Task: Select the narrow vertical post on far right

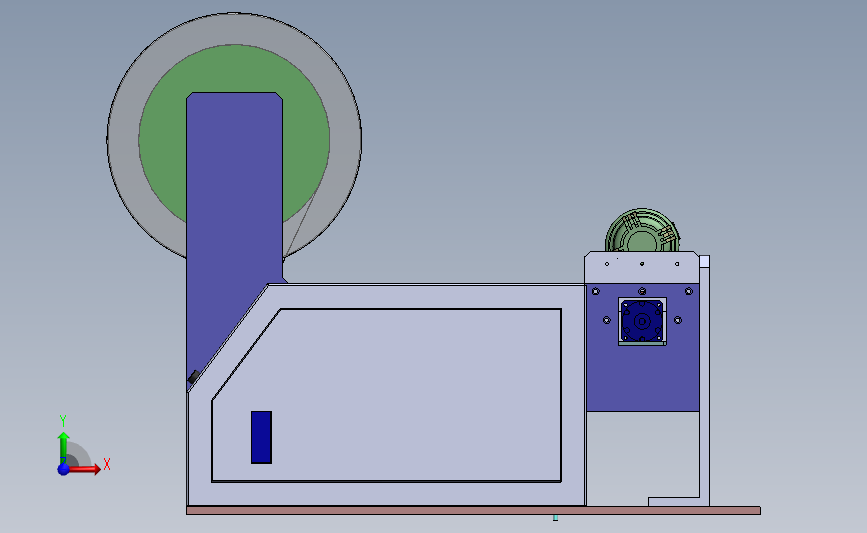Action: [x=704, y=380]
